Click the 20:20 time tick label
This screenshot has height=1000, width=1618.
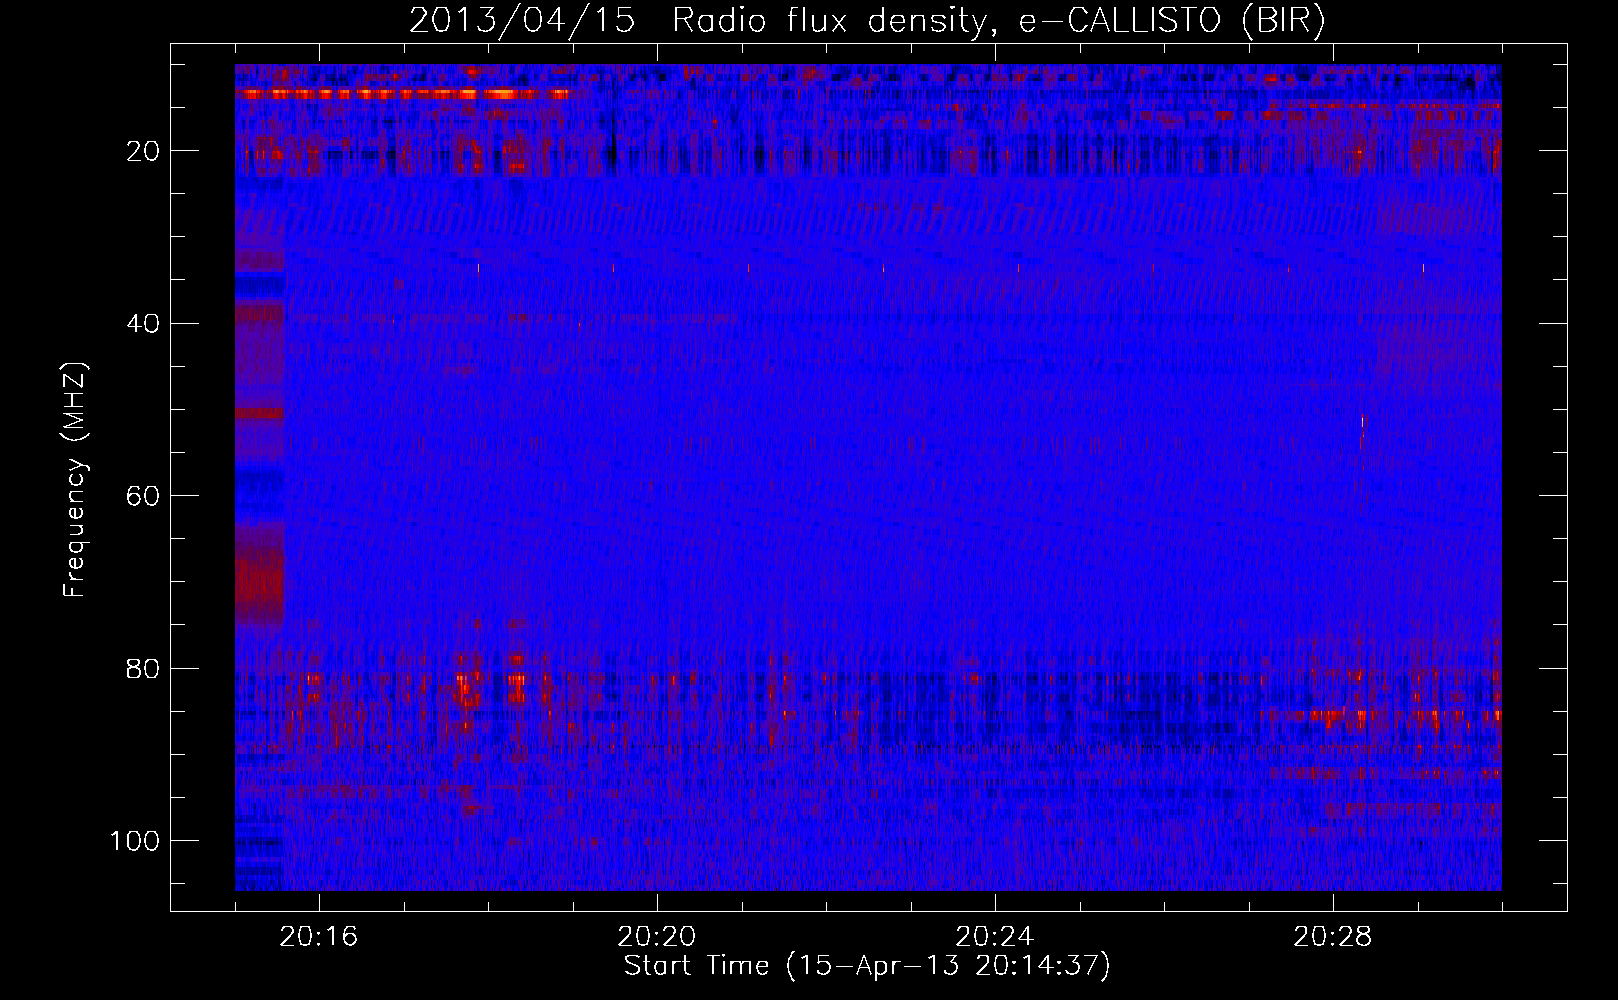pyautogui.click(x=656, y=937)
